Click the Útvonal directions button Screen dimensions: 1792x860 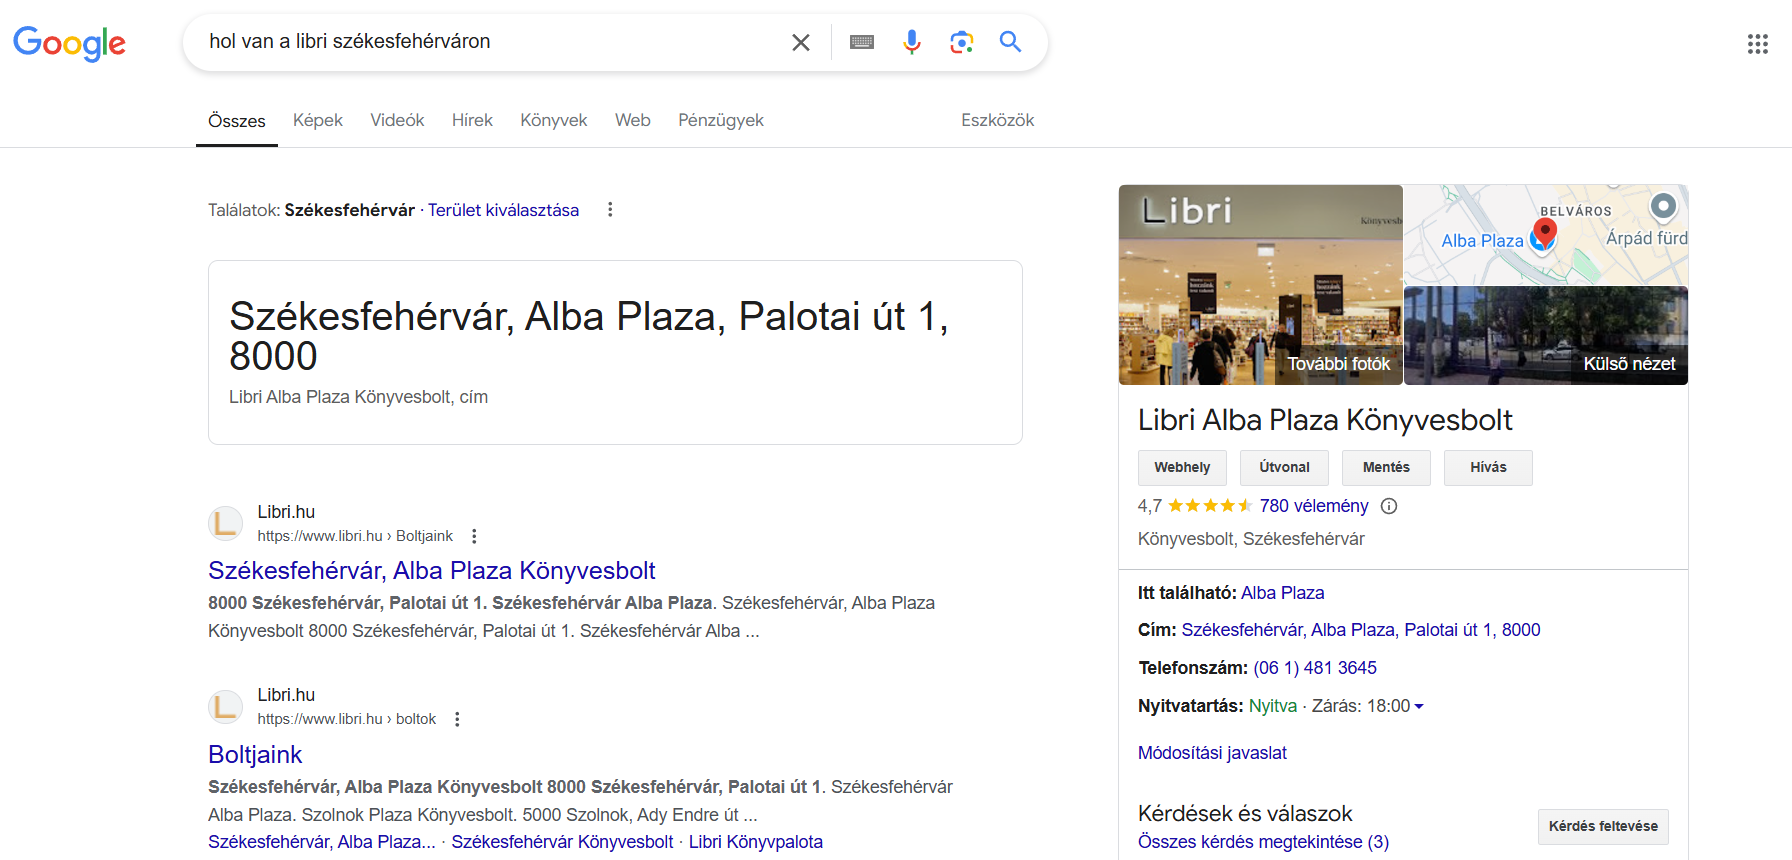click(x=1284, y=468)
